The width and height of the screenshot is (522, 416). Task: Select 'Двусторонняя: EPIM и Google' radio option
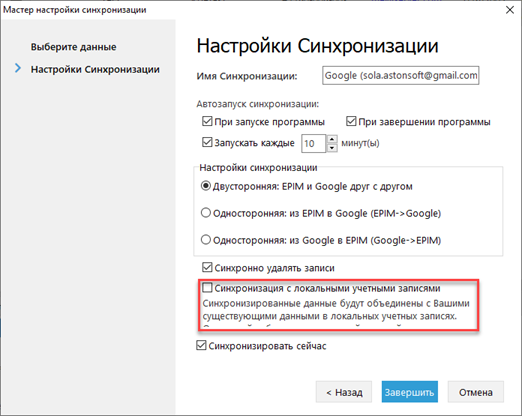tap(206, 186)
